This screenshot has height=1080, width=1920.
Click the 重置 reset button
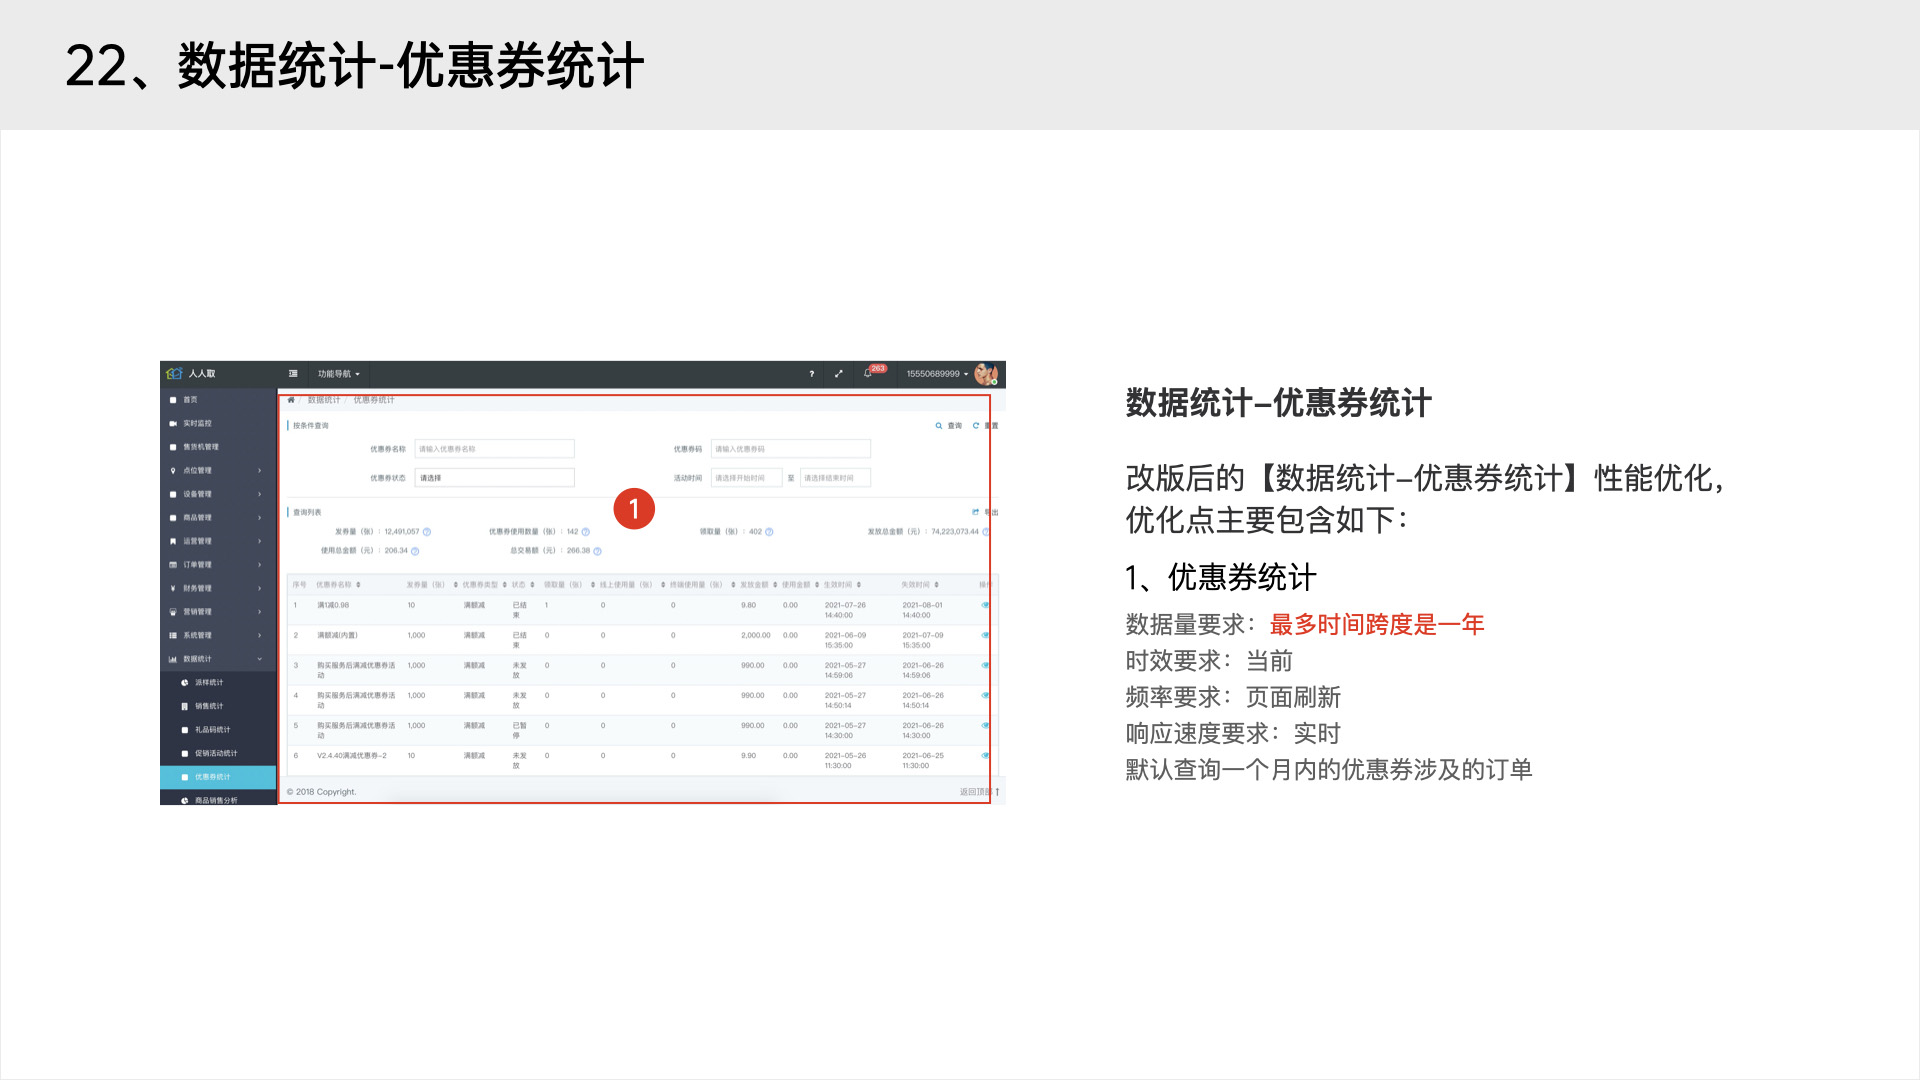(x=985, y=426)
